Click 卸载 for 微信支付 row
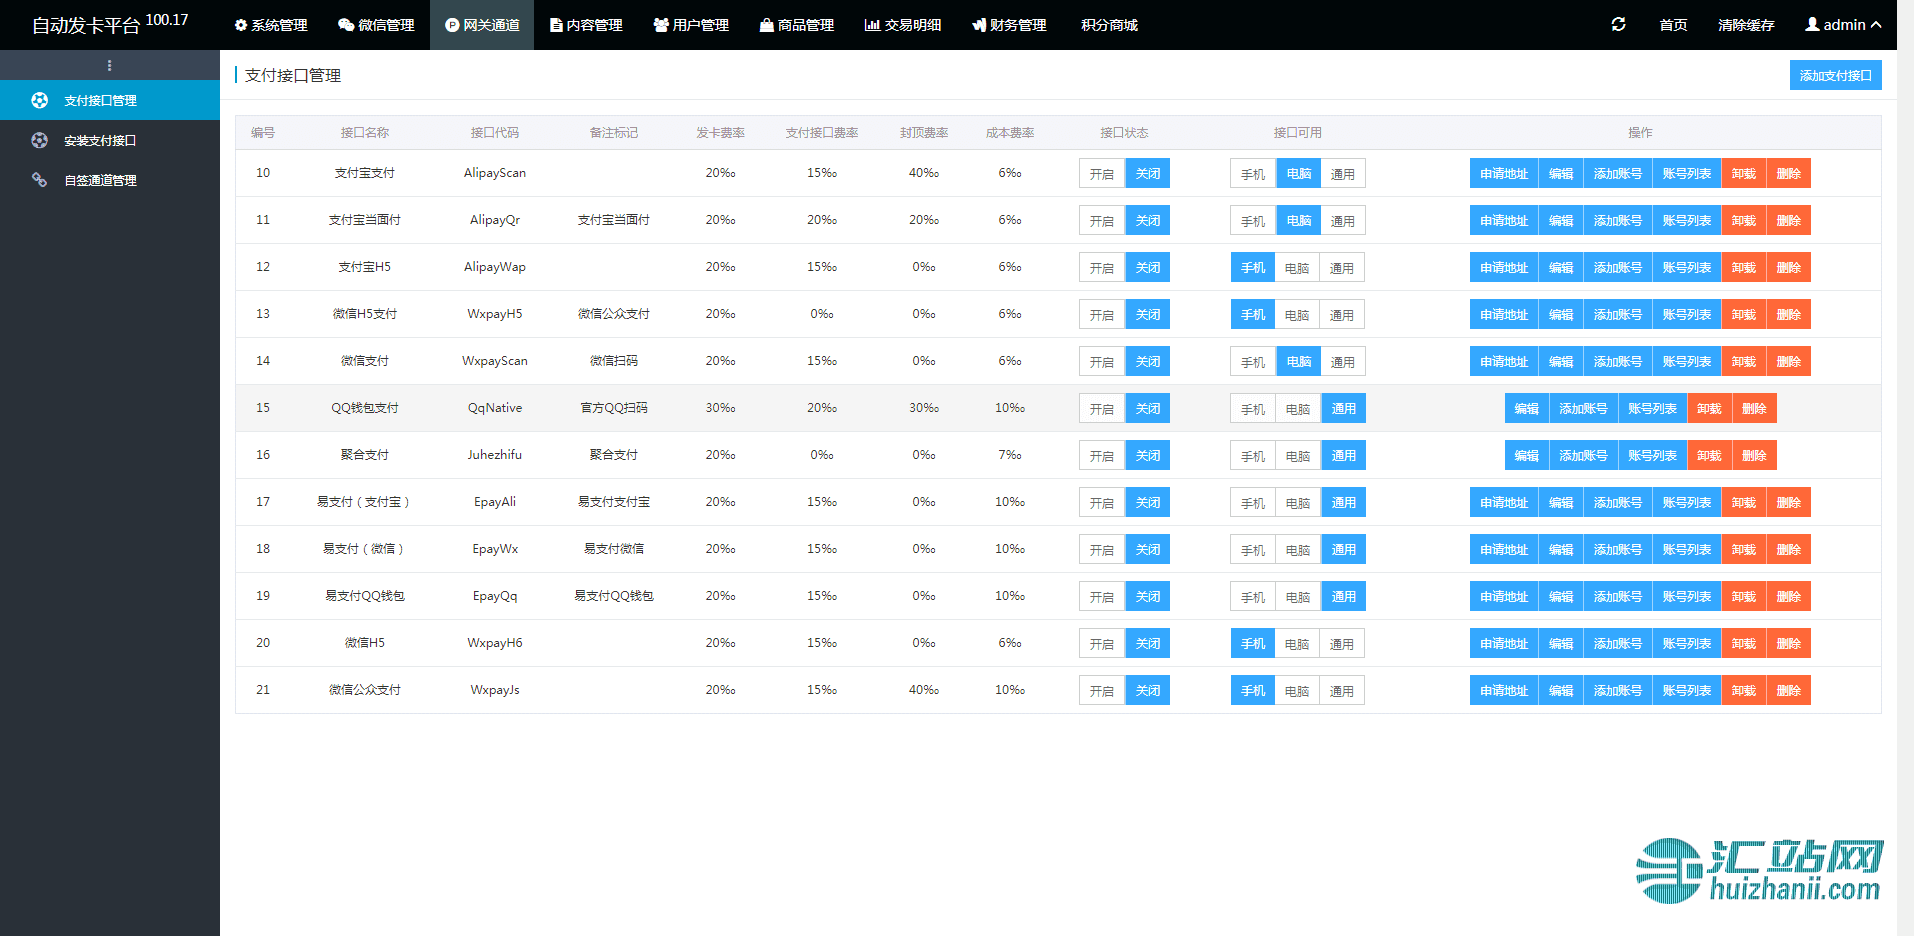The image size is (1914, 936). tap(1744, 362)
